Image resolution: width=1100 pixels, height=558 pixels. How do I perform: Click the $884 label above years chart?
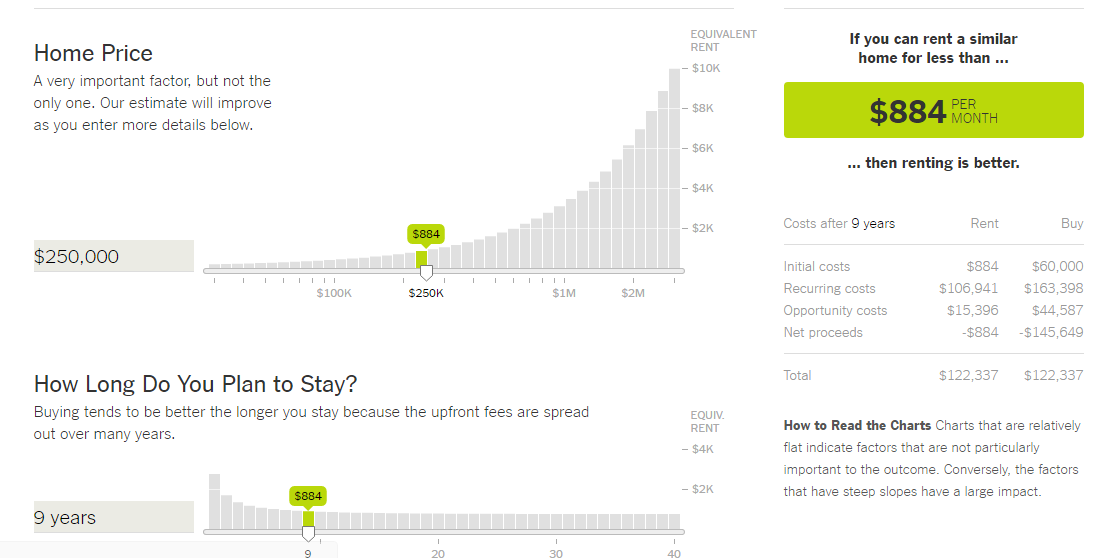click(308, 496)
